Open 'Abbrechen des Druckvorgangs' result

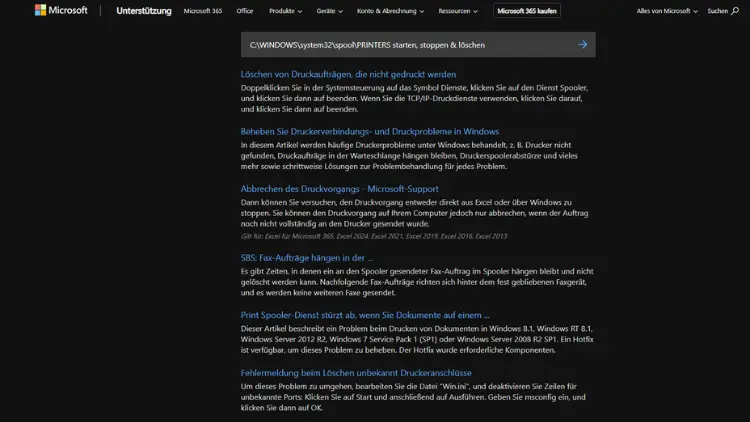tap(339, 188)
